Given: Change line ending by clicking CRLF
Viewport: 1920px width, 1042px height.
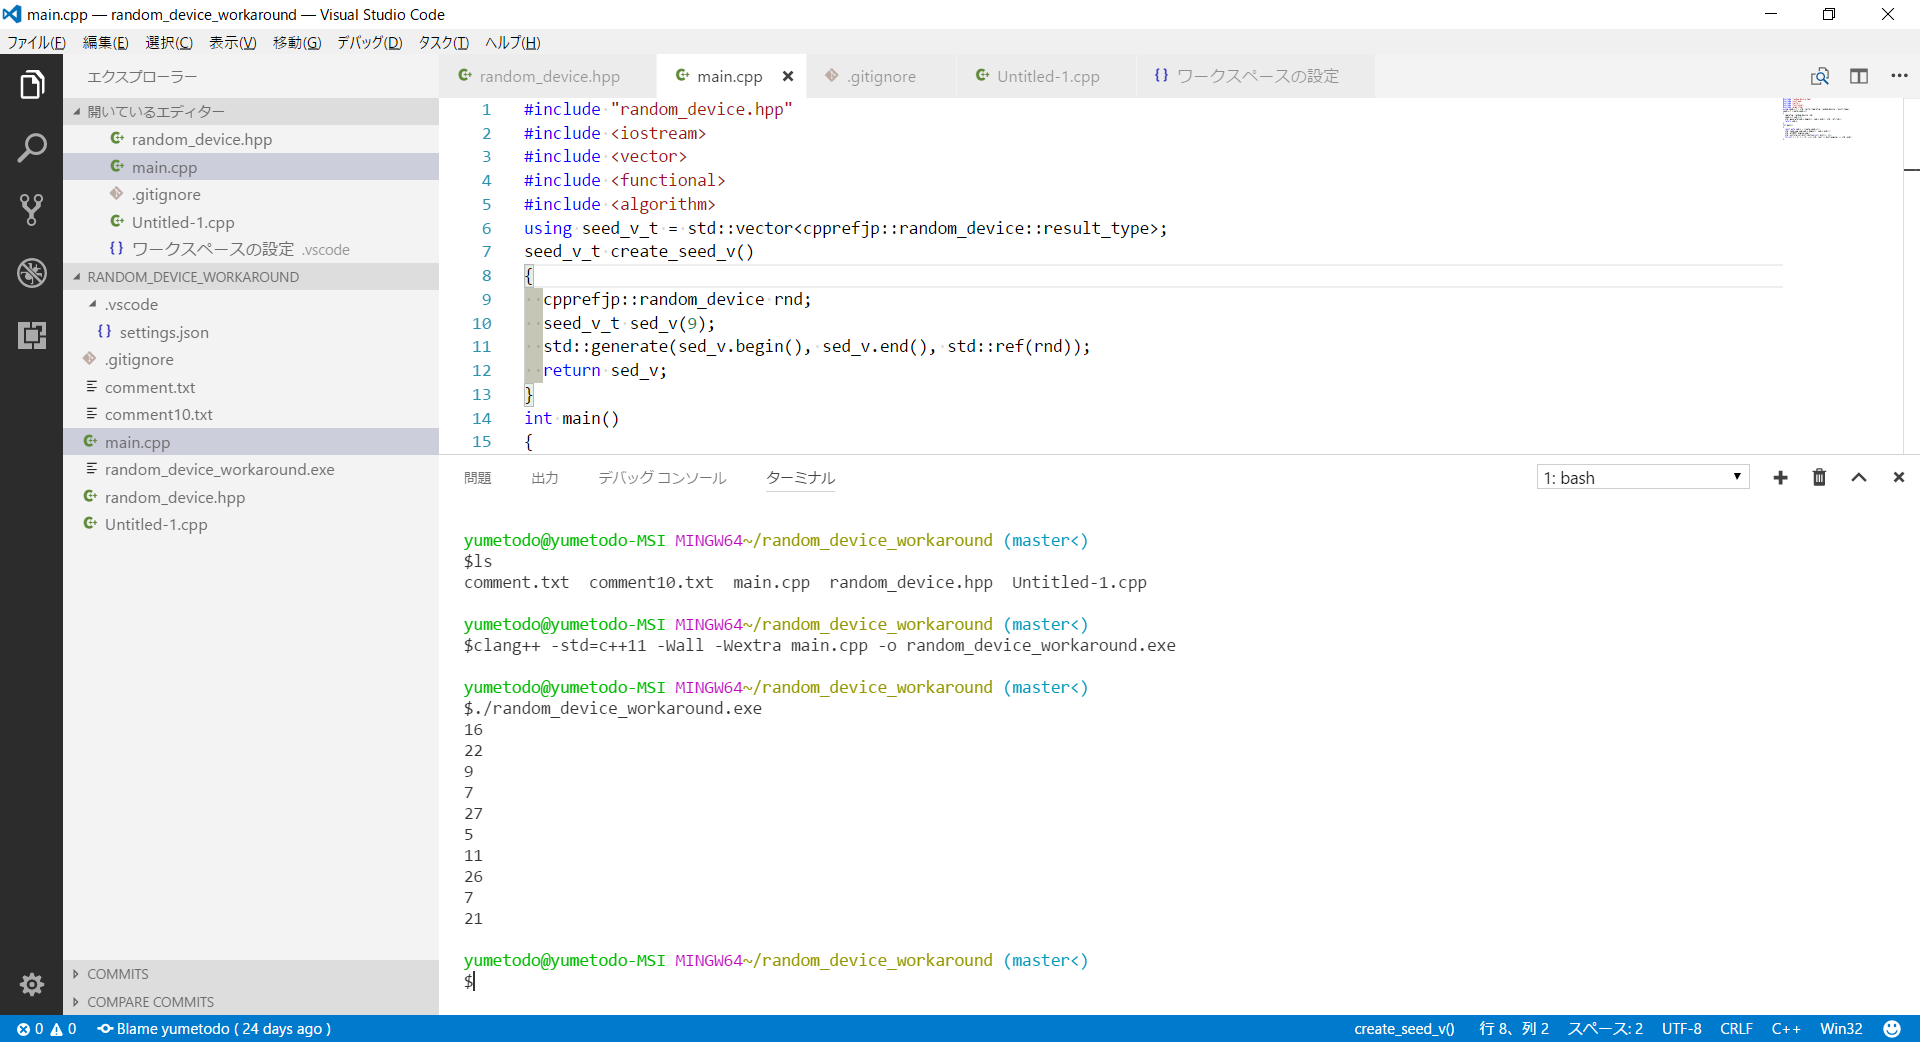Looking at the screenshot, I should click(1737, 1029).
